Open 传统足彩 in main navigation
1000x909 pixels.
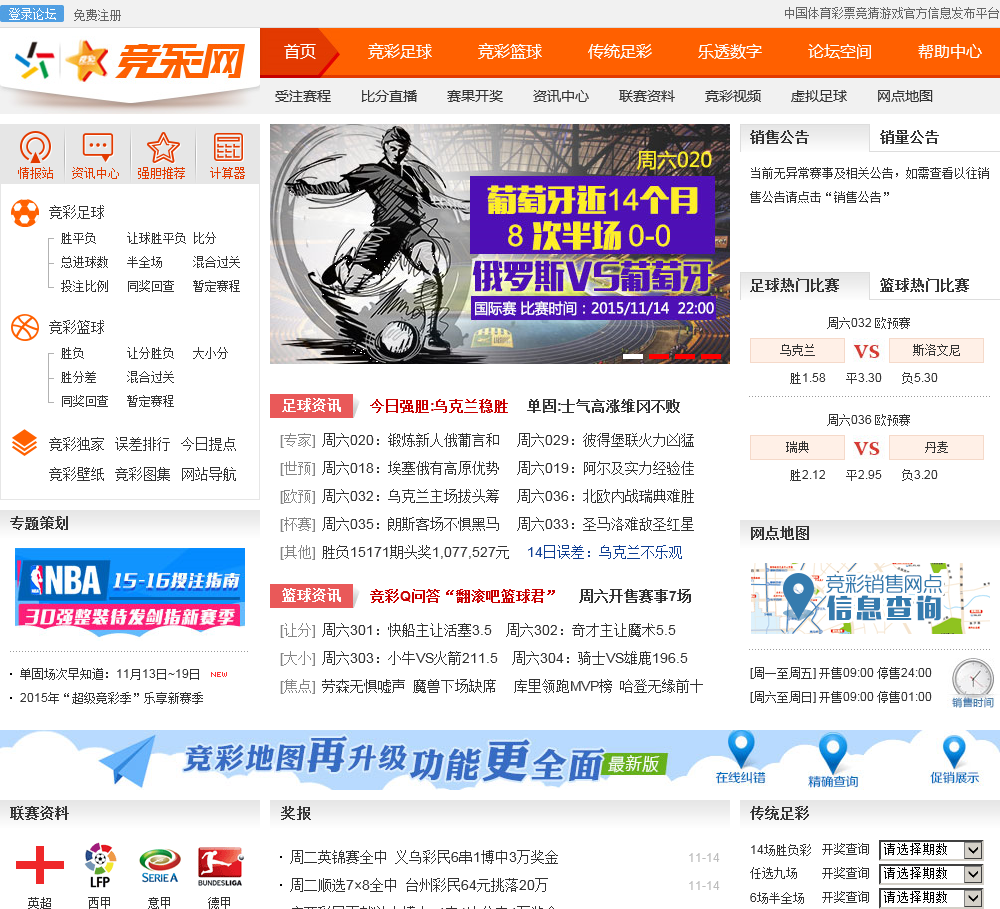(x=619, y=52)
